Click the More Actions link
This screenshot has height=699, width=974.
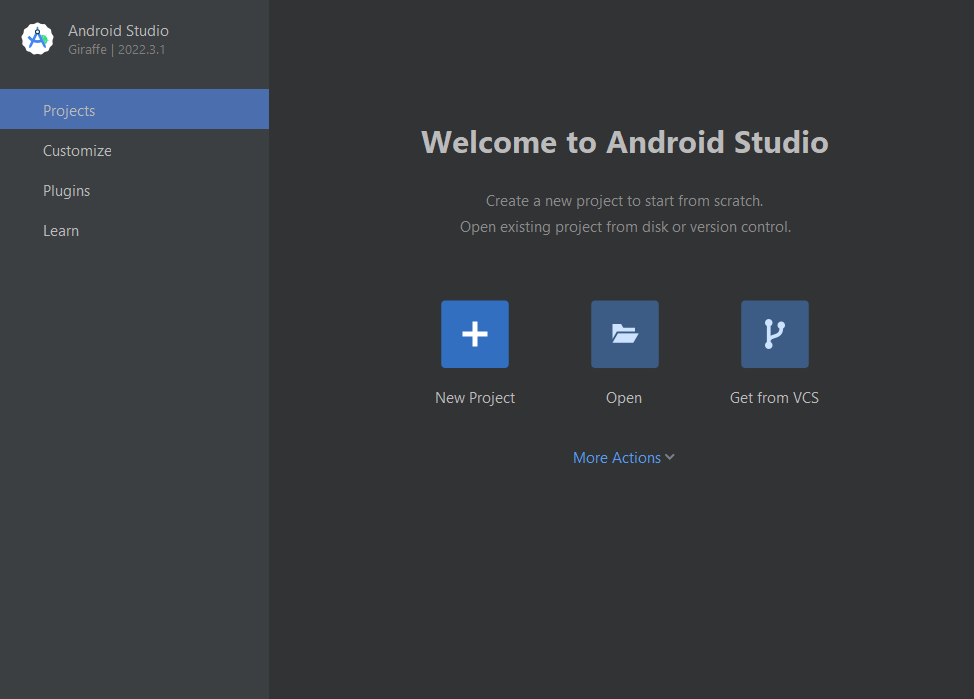pos(616,458)
